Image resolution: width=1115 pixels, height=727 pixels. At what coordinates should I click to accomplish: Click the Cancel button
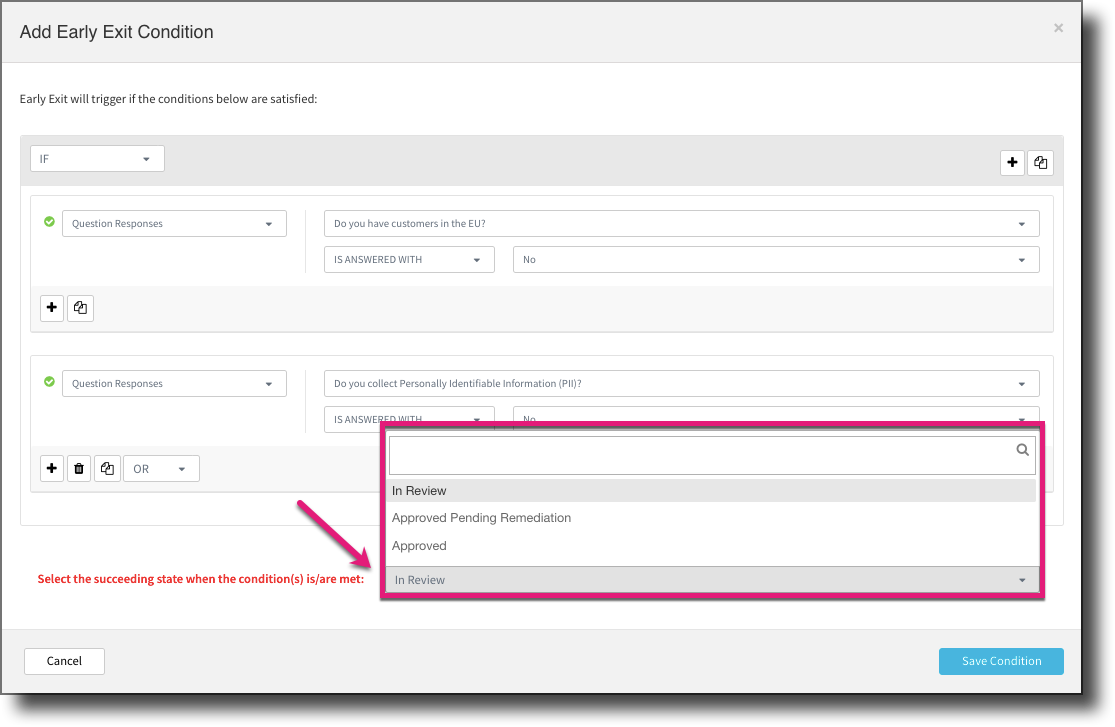(64, 661)
